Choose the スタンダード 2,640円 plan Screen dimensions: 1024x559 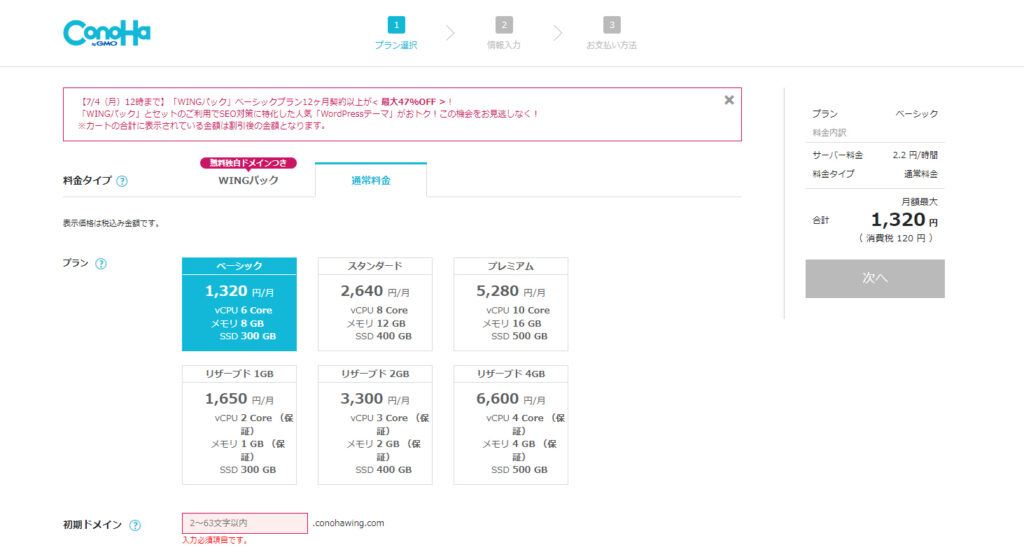pos(375,304)
